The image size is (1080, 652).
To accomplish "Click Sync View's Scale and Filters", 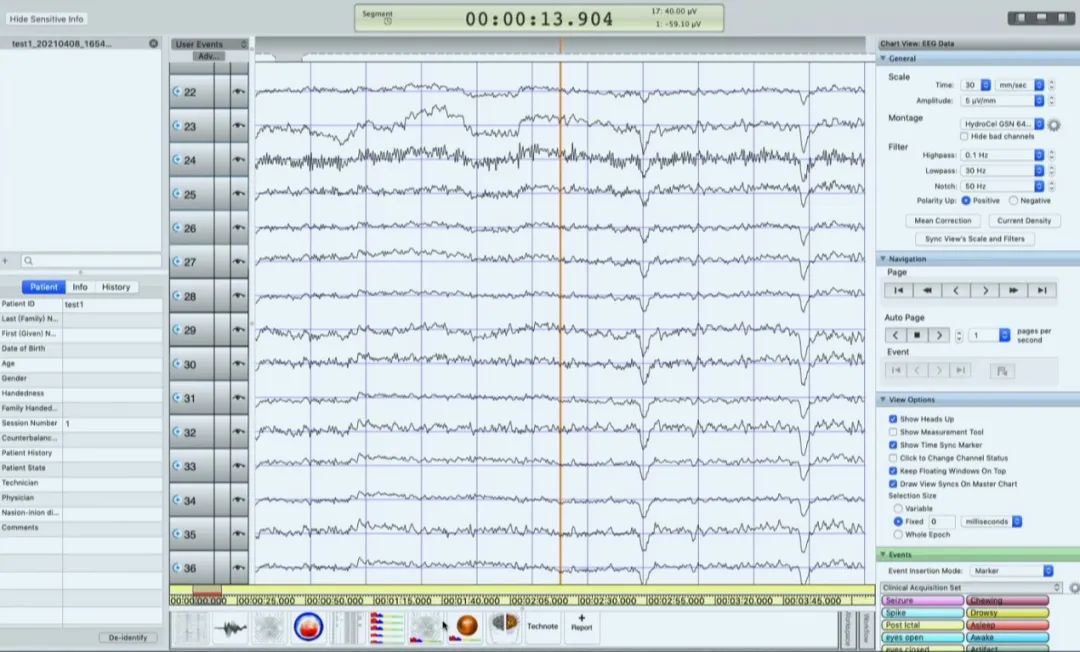I will pyautogui.click(x=975, y=239).
